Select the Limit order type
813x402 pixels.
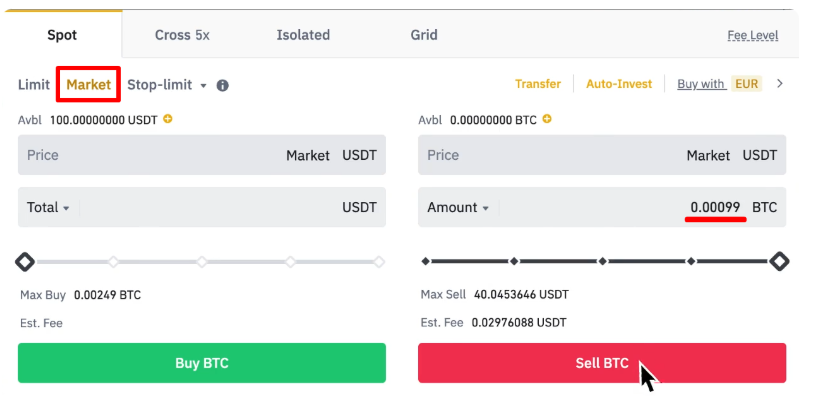point(34,85)
